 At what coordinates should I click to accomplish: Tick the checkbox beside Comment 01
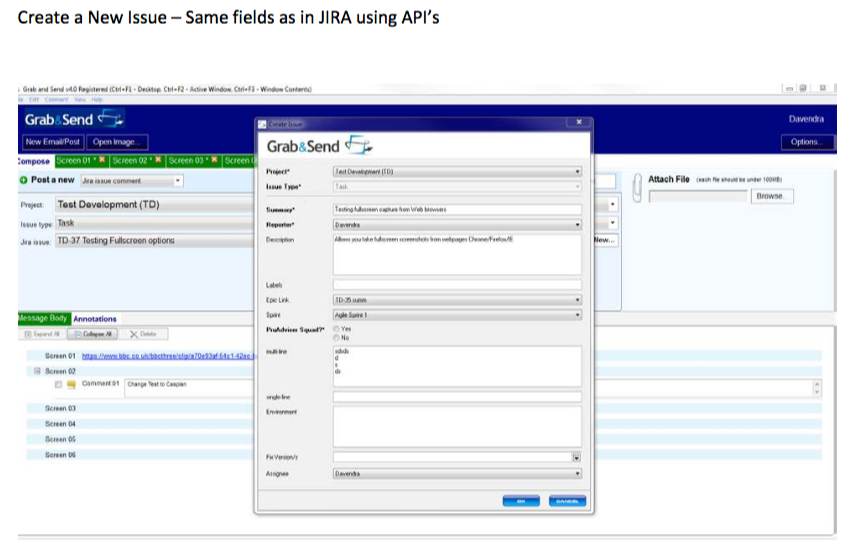[x=58, y=384]
